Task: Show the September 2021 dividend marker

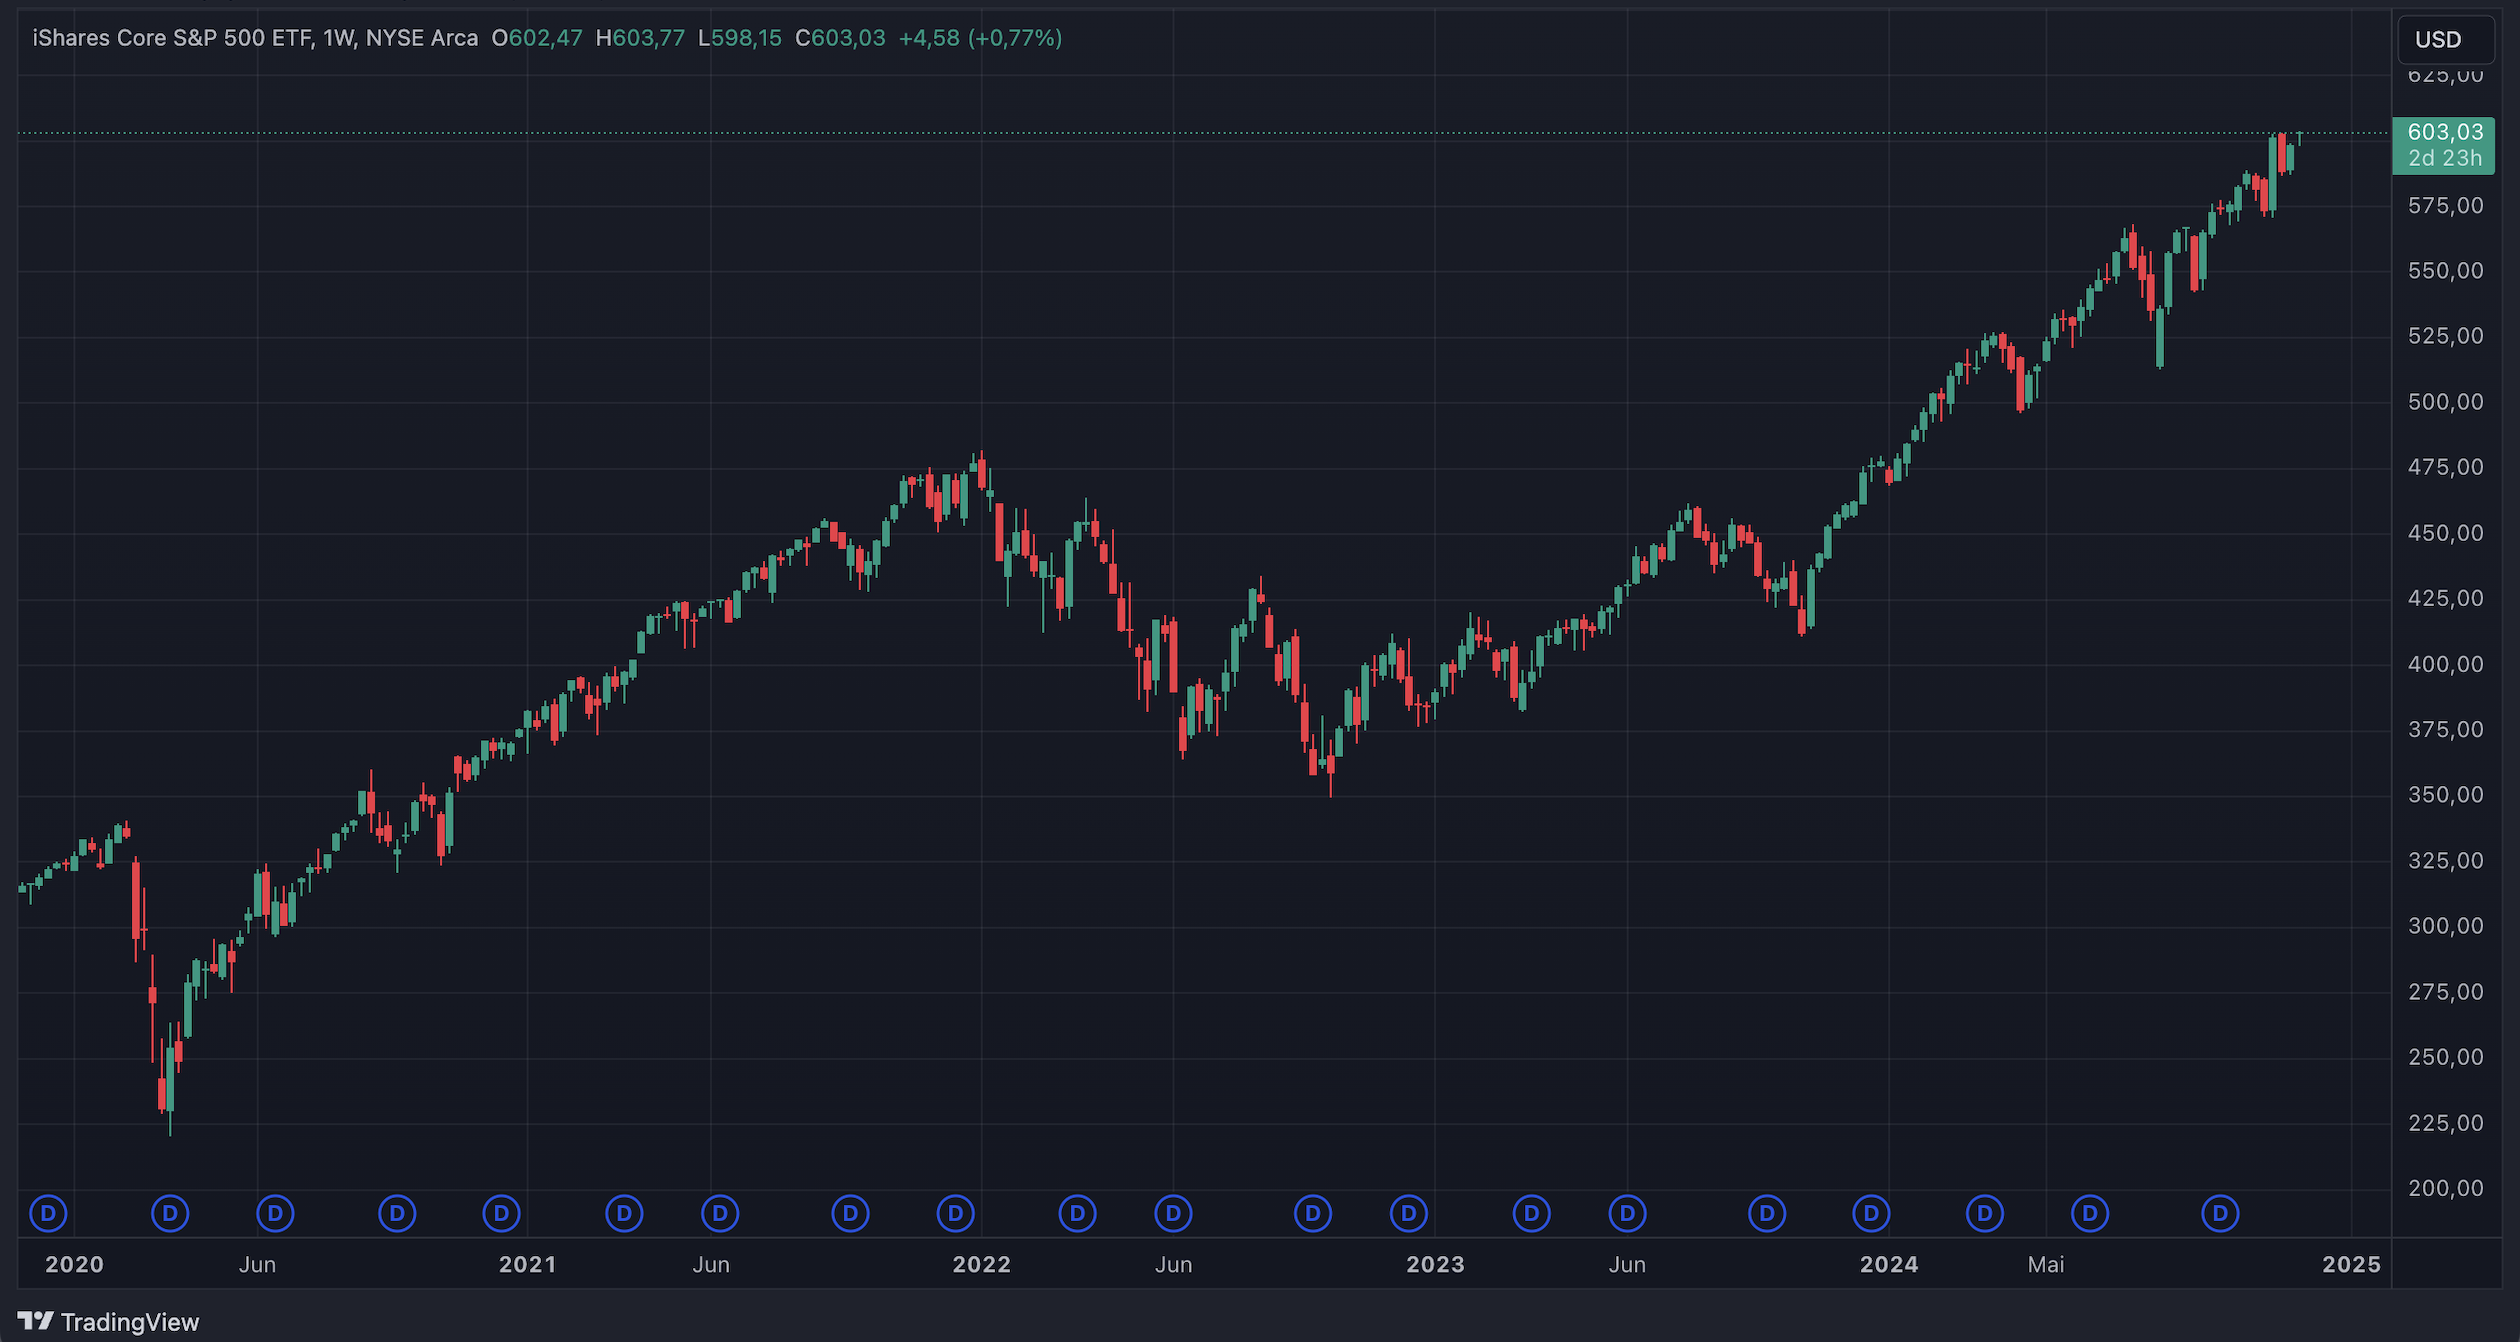Action: [850, 1214]
